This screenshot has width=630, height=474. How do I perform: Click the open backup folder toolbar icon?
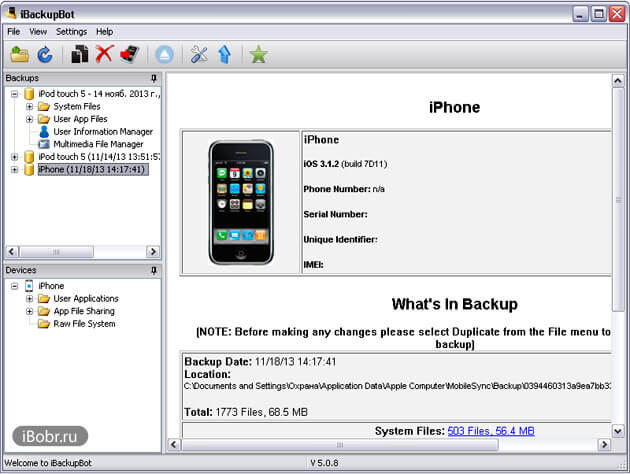pyautogui.click(x=19, y=55)
